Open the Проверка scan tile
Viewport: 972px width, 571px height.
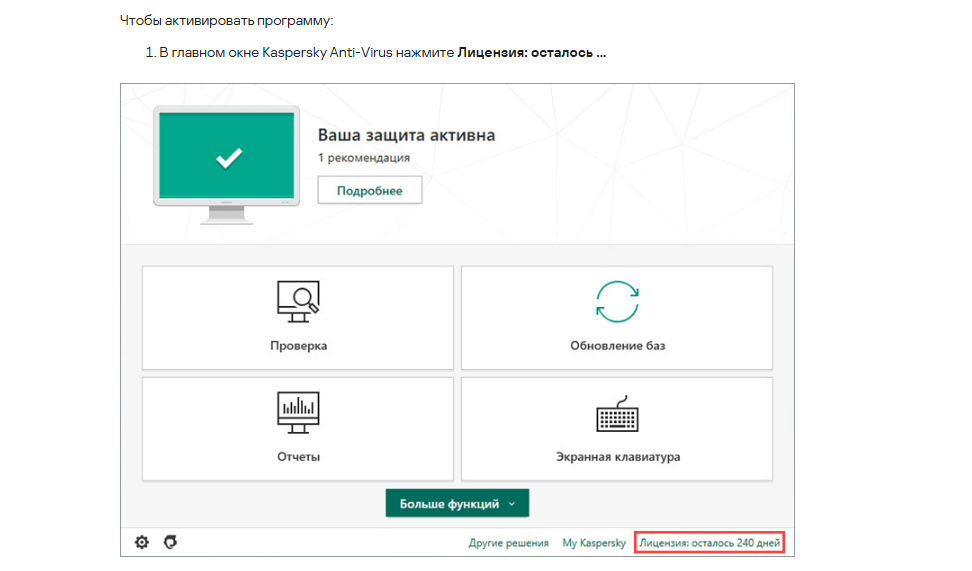pyautogui.click(x=298, y=318)
